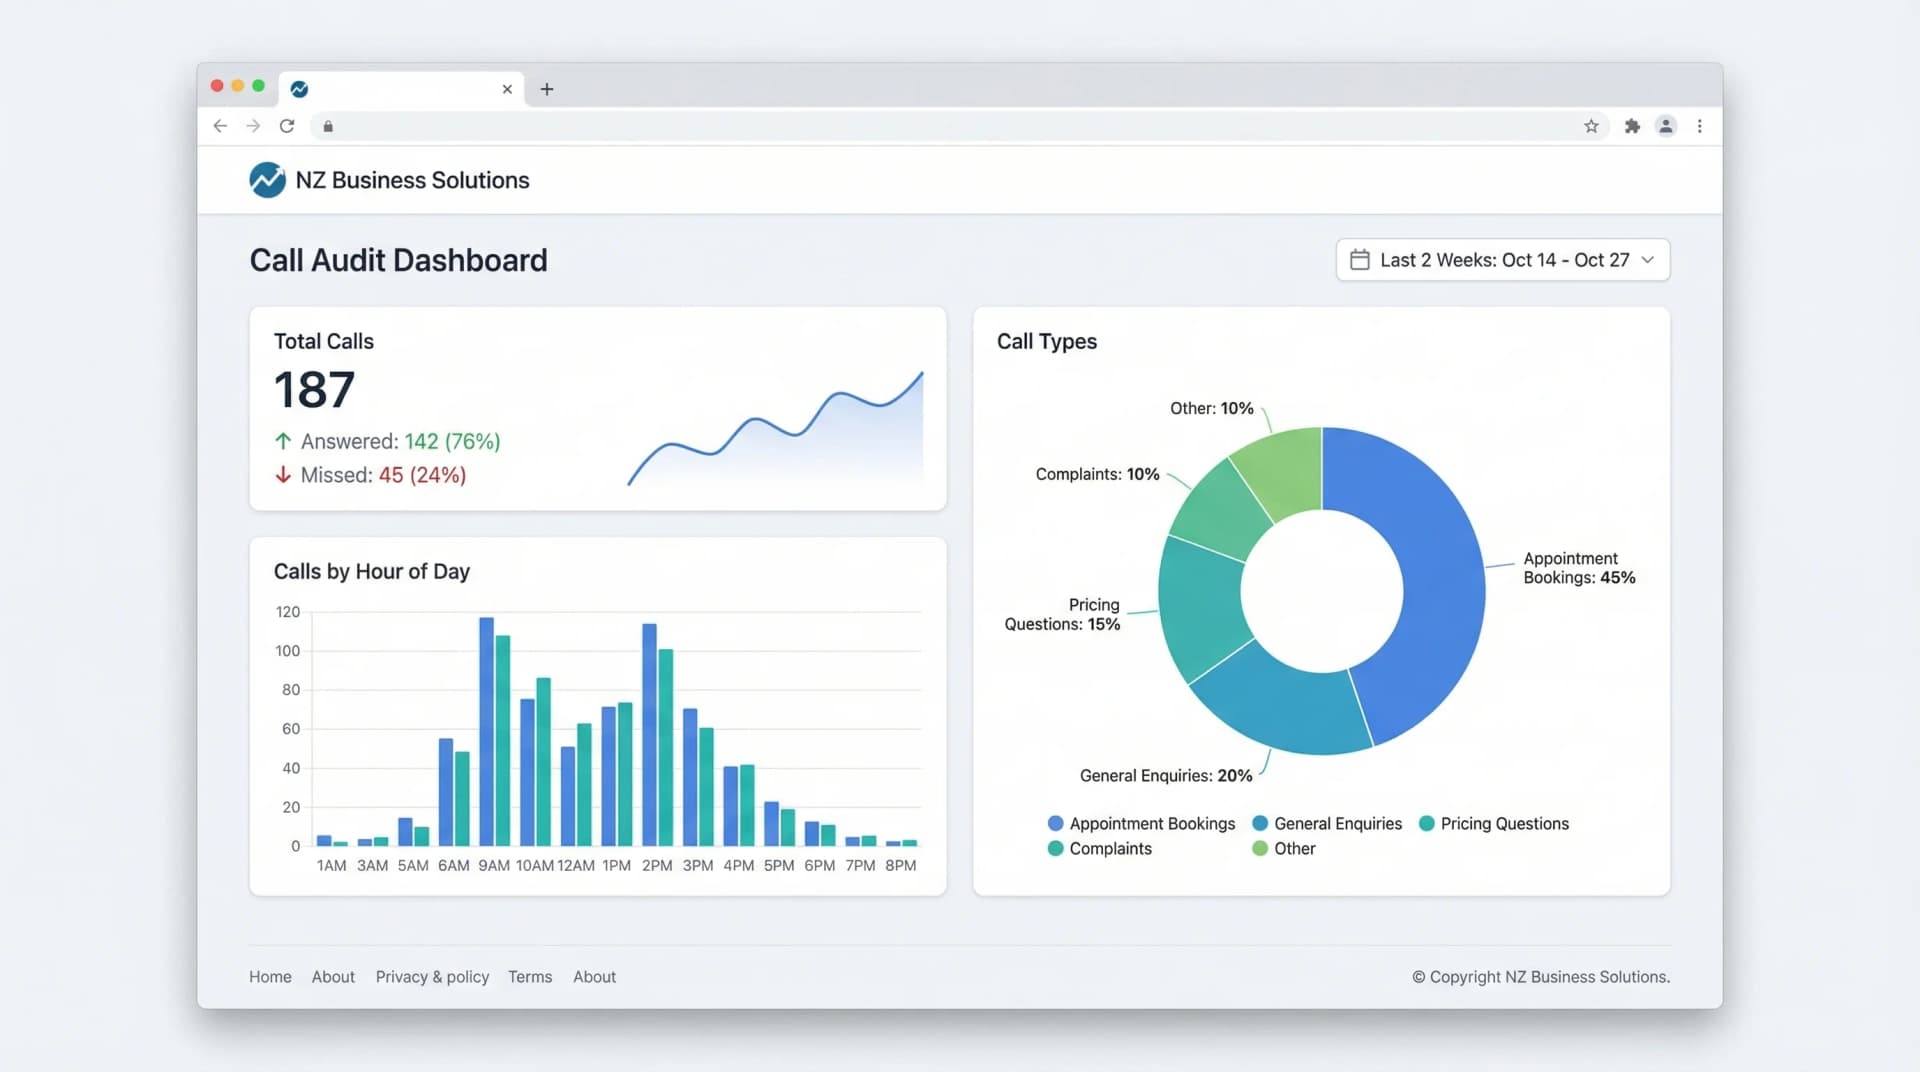Click the browser back navigation arrow

point(220,126)
